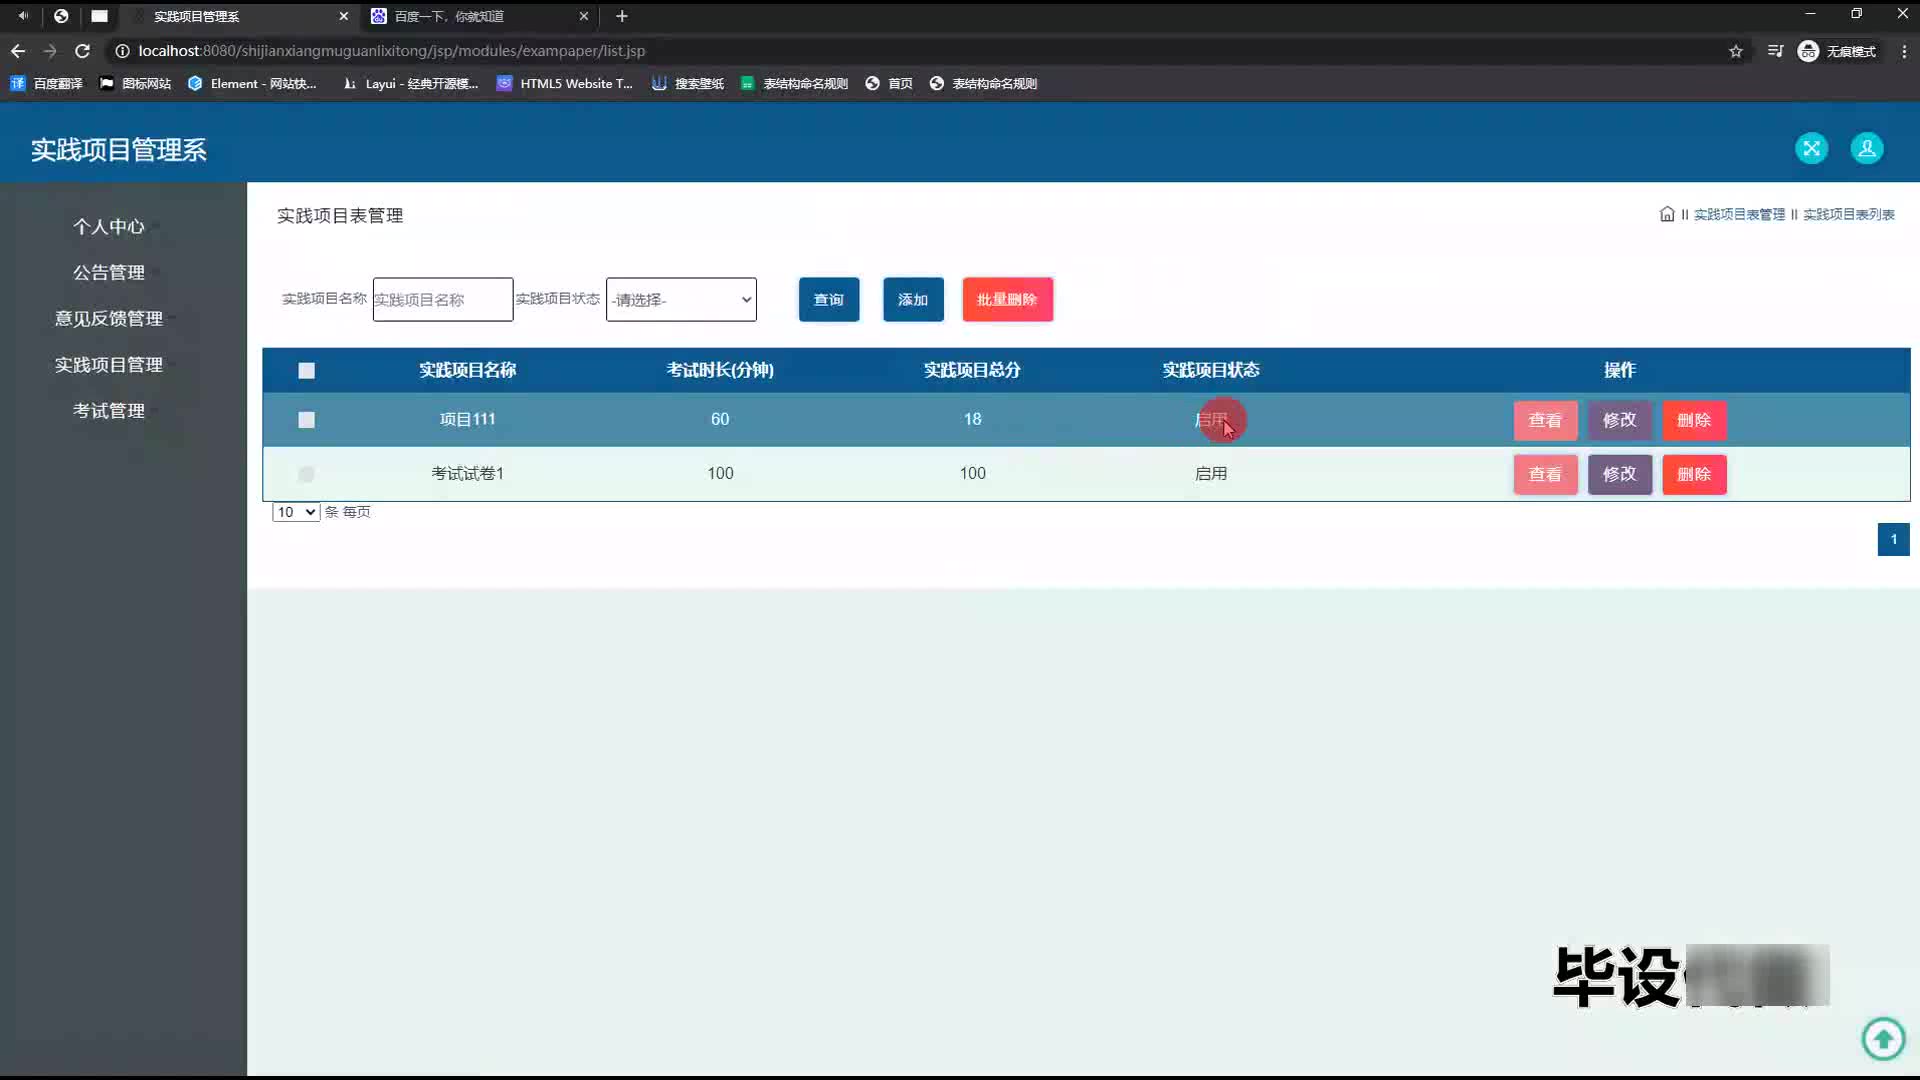Focus the 实践项目名称 search input
The width and height of the screenshot is (1920, 1080).
443,300
